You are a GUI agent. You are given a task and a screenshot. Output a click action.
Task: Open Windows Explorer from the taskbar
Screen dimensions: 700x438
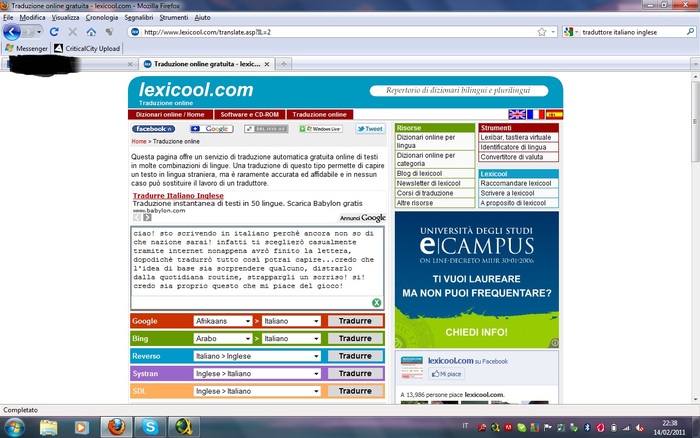pos(48,427)
